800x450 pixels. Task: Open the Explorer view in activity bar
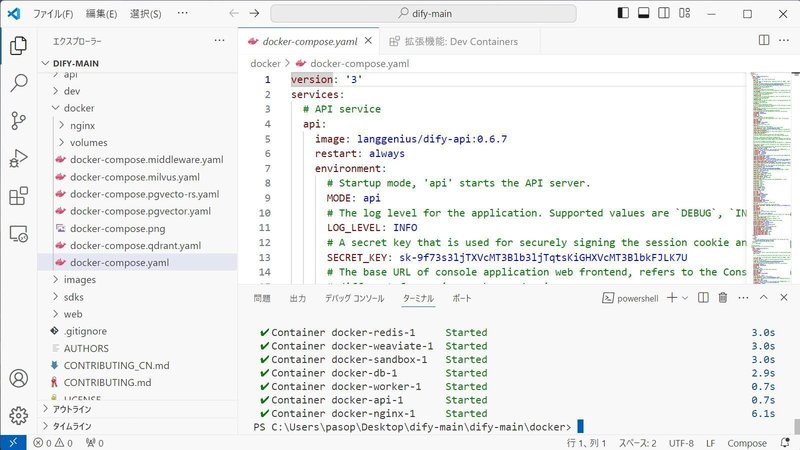click(18, 45)
